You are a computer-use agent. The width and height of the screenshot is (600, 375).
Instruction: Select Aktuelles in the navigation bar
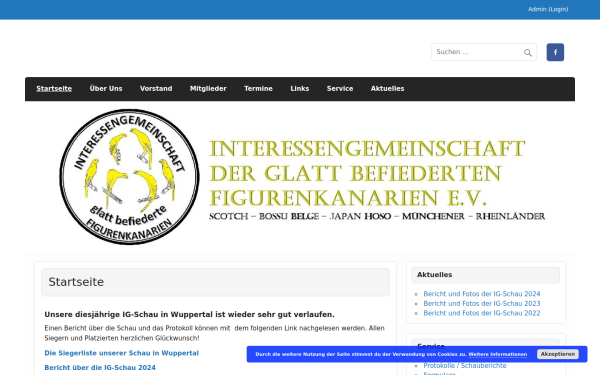(x=387, y=89)
